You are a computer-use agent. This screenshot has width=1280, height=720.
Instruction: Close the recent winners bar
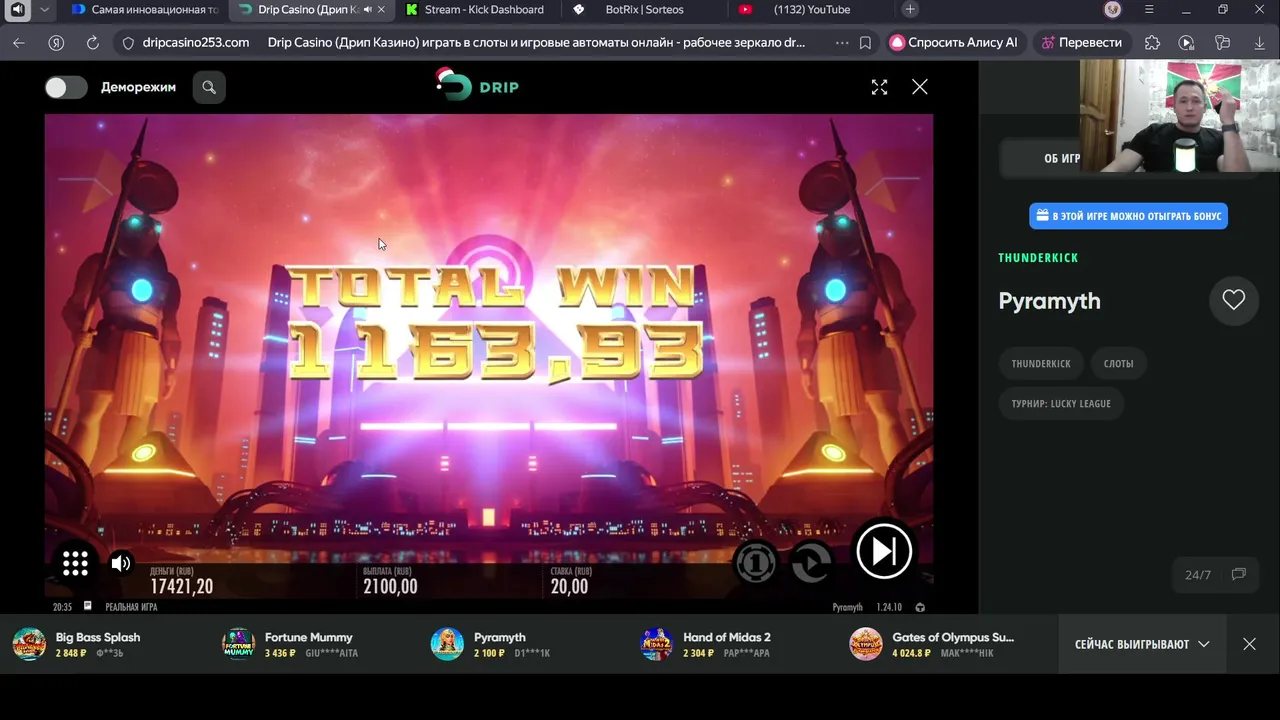[x=1249, y=644]
